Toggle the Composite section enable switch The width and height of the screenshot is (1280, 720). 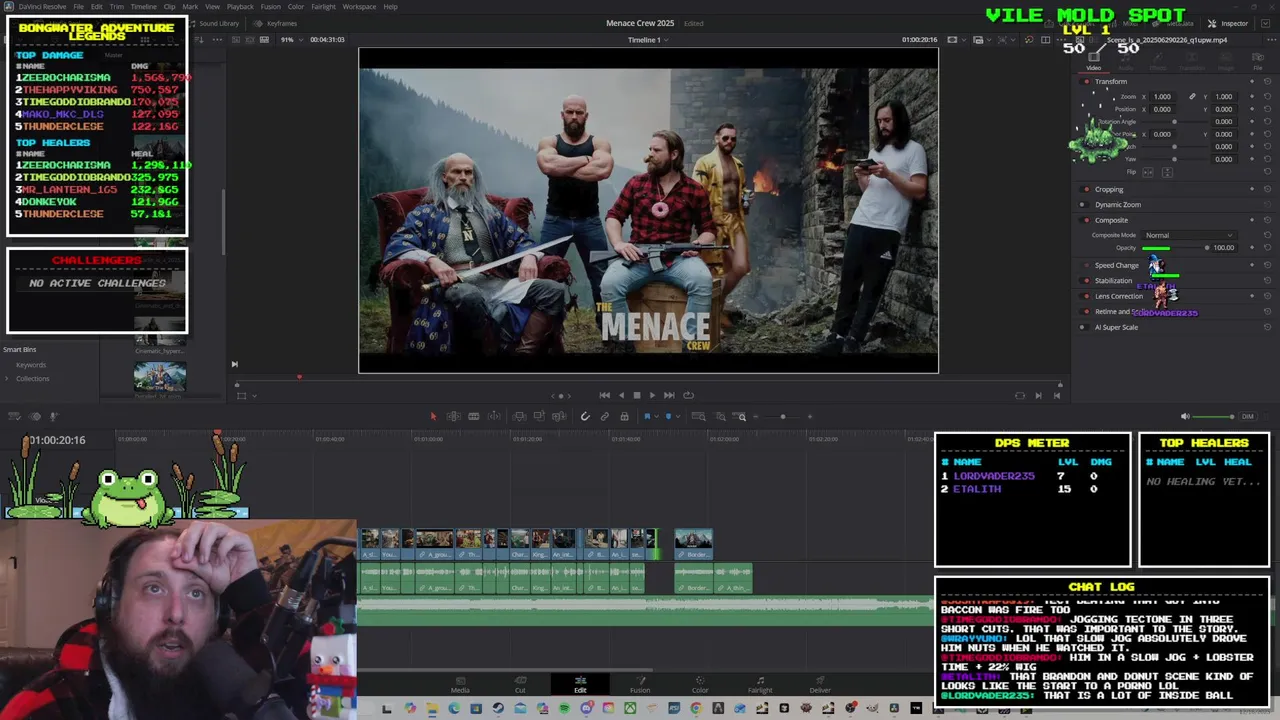tap(1086, 220)
